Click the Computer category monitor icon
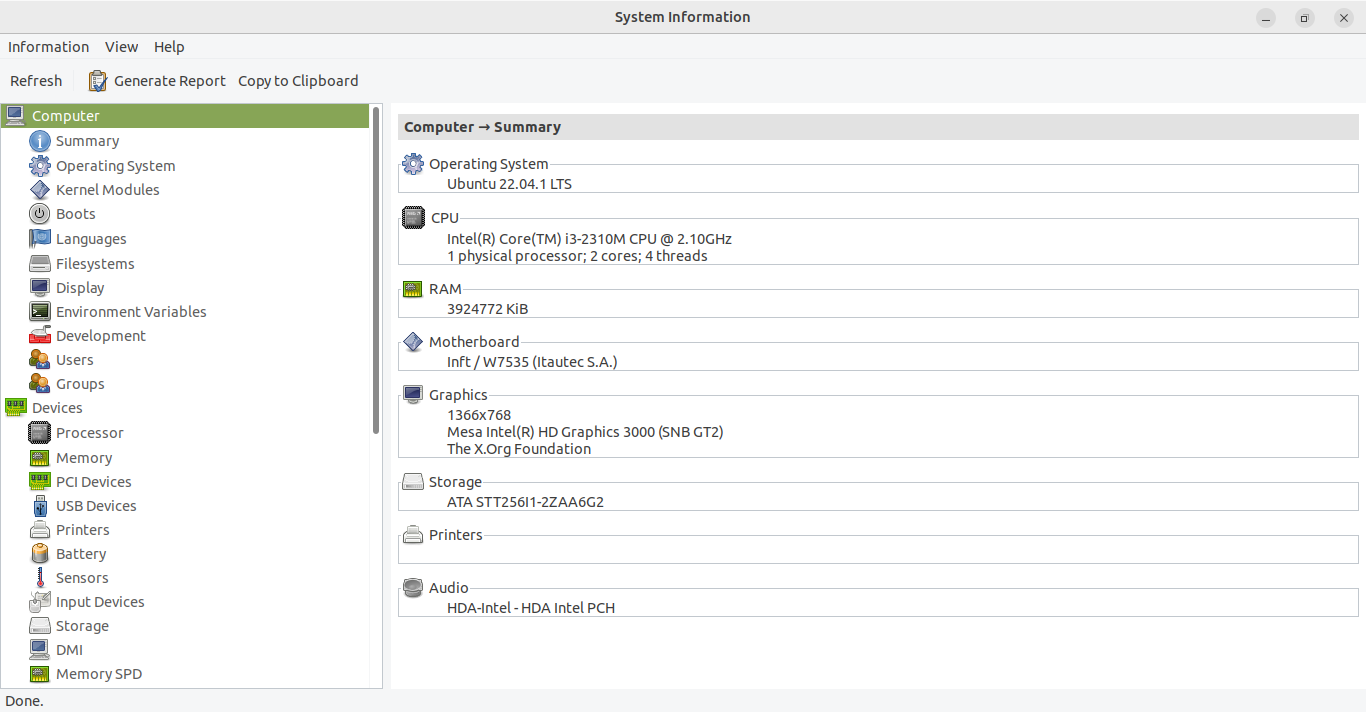 point(15,116)
